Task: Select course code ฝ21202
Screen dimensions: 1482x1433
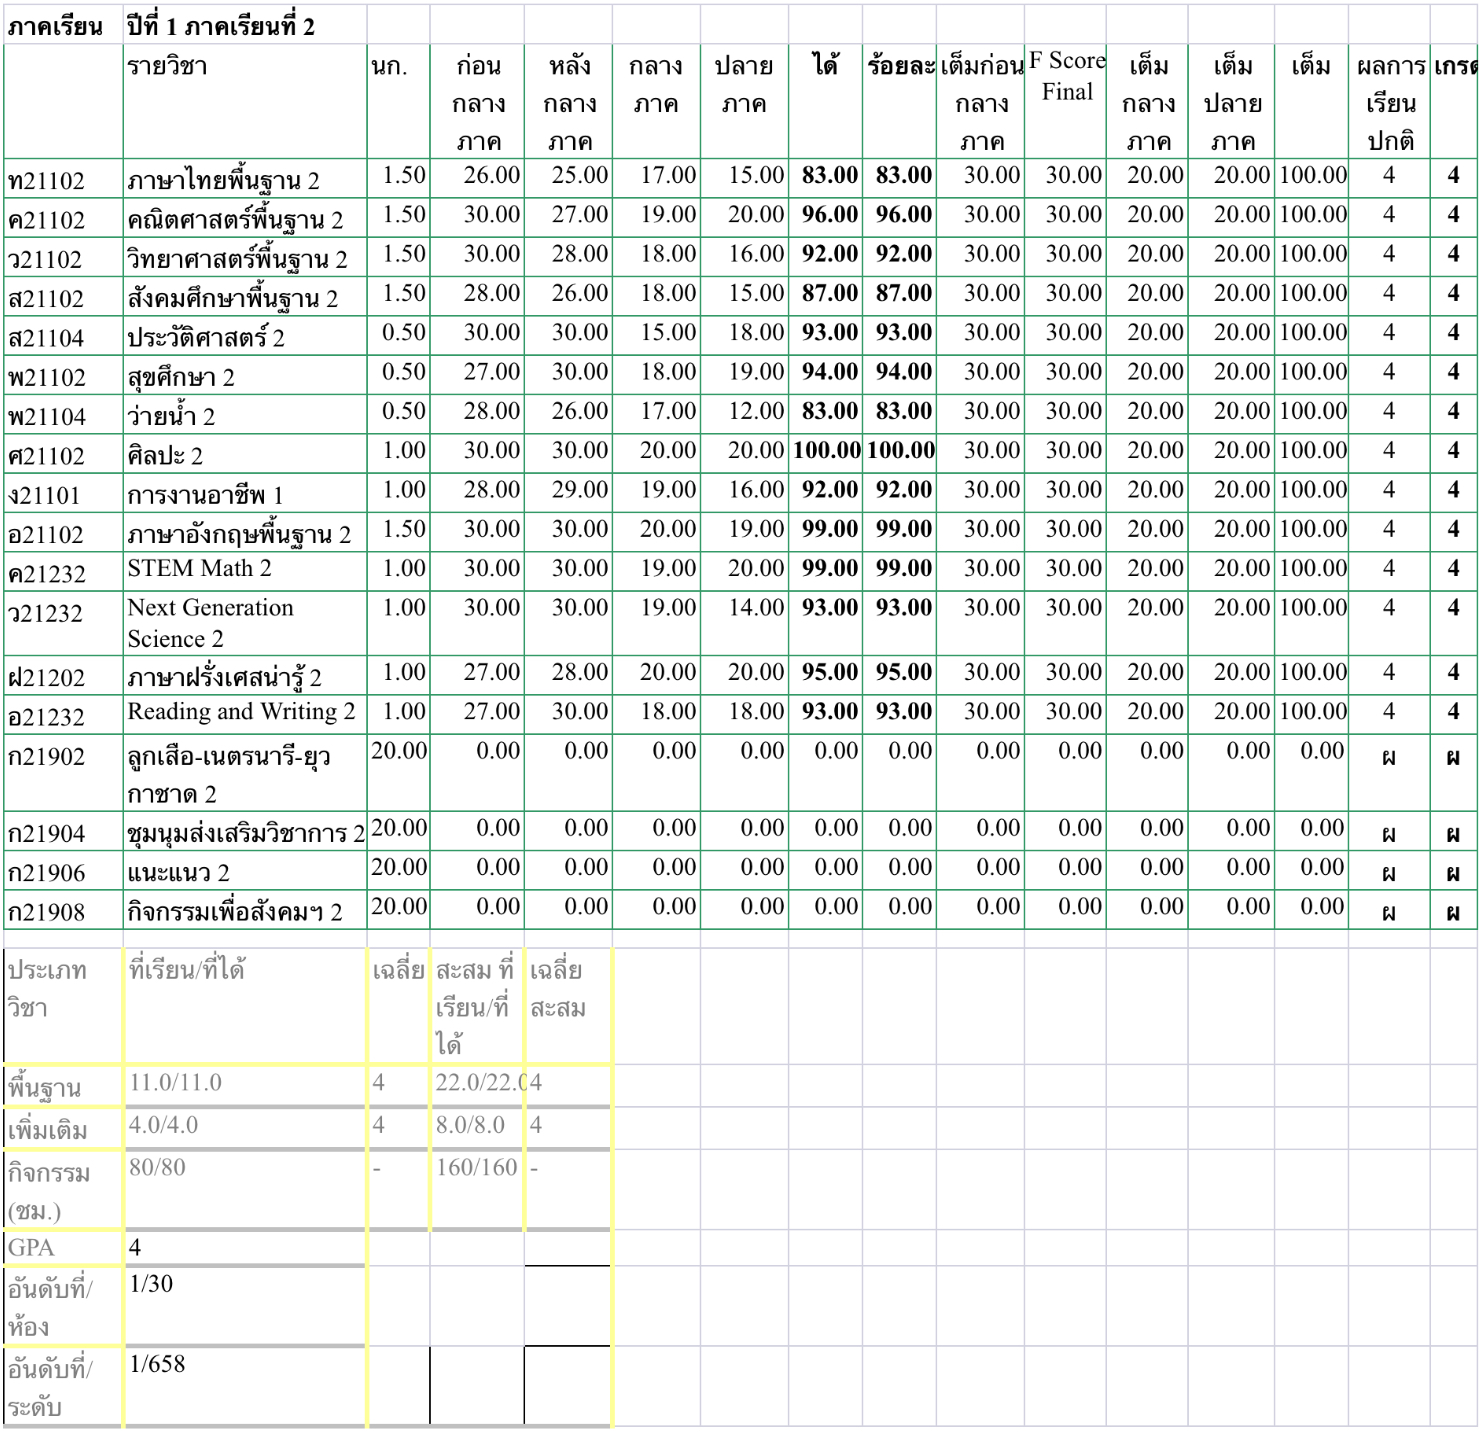Action: click(63, 675)
